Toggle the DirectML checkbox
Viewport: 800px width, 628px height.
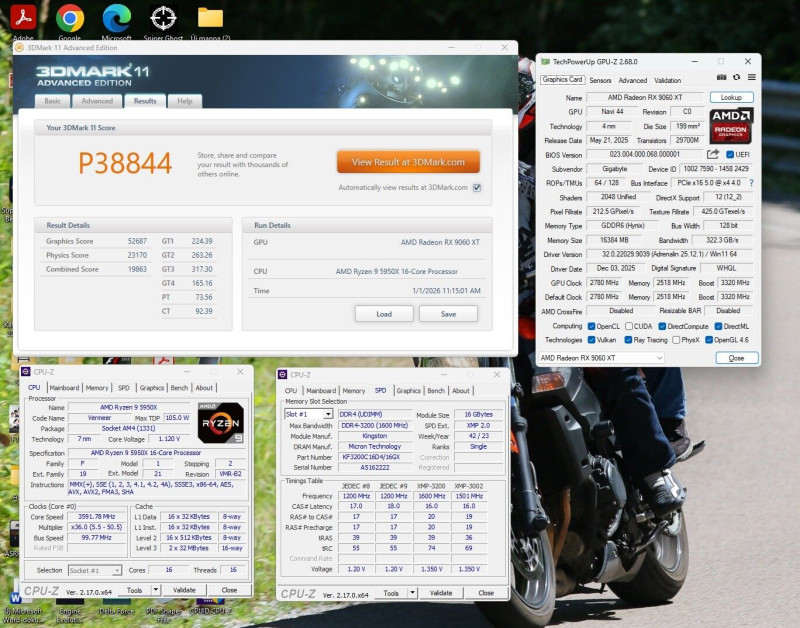click(718, 326)
